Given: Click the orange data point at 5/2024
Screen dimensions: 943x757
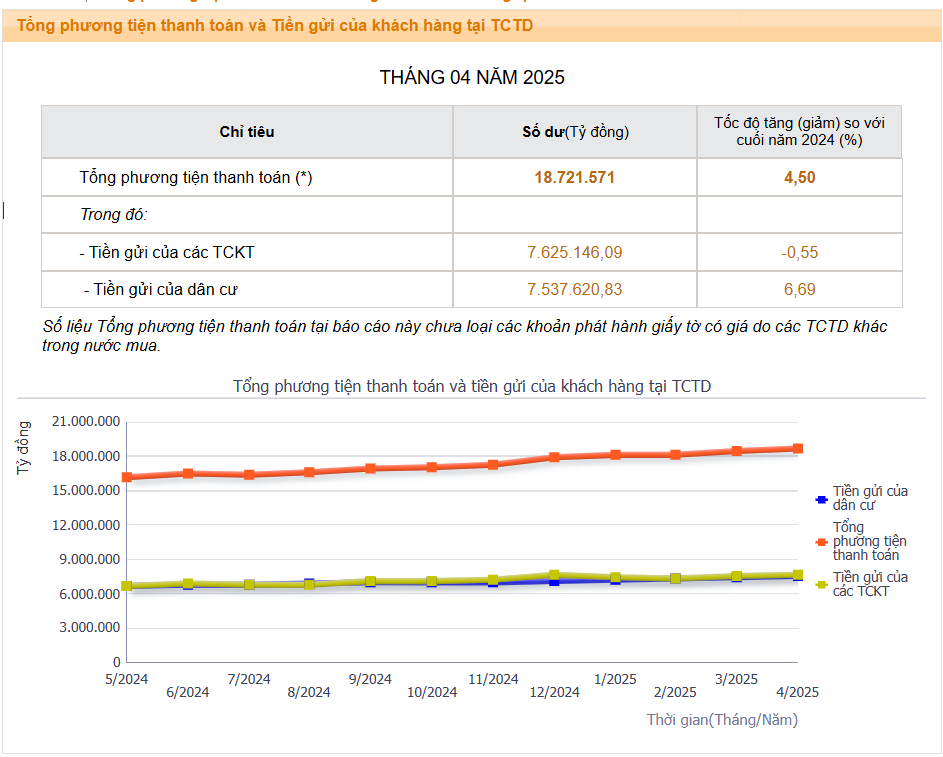Looking at the screenshot, I should click(127, 477).
